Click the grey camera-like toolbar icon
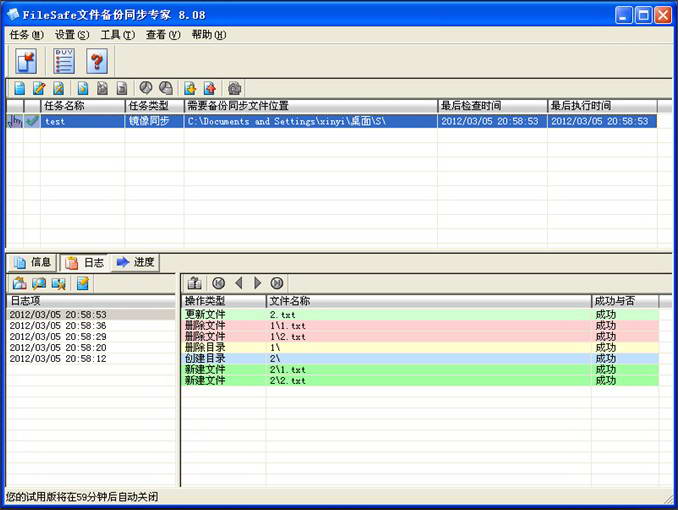Image resolution: width=678 pixels, height=510 pixels. [x=234, y=88]
